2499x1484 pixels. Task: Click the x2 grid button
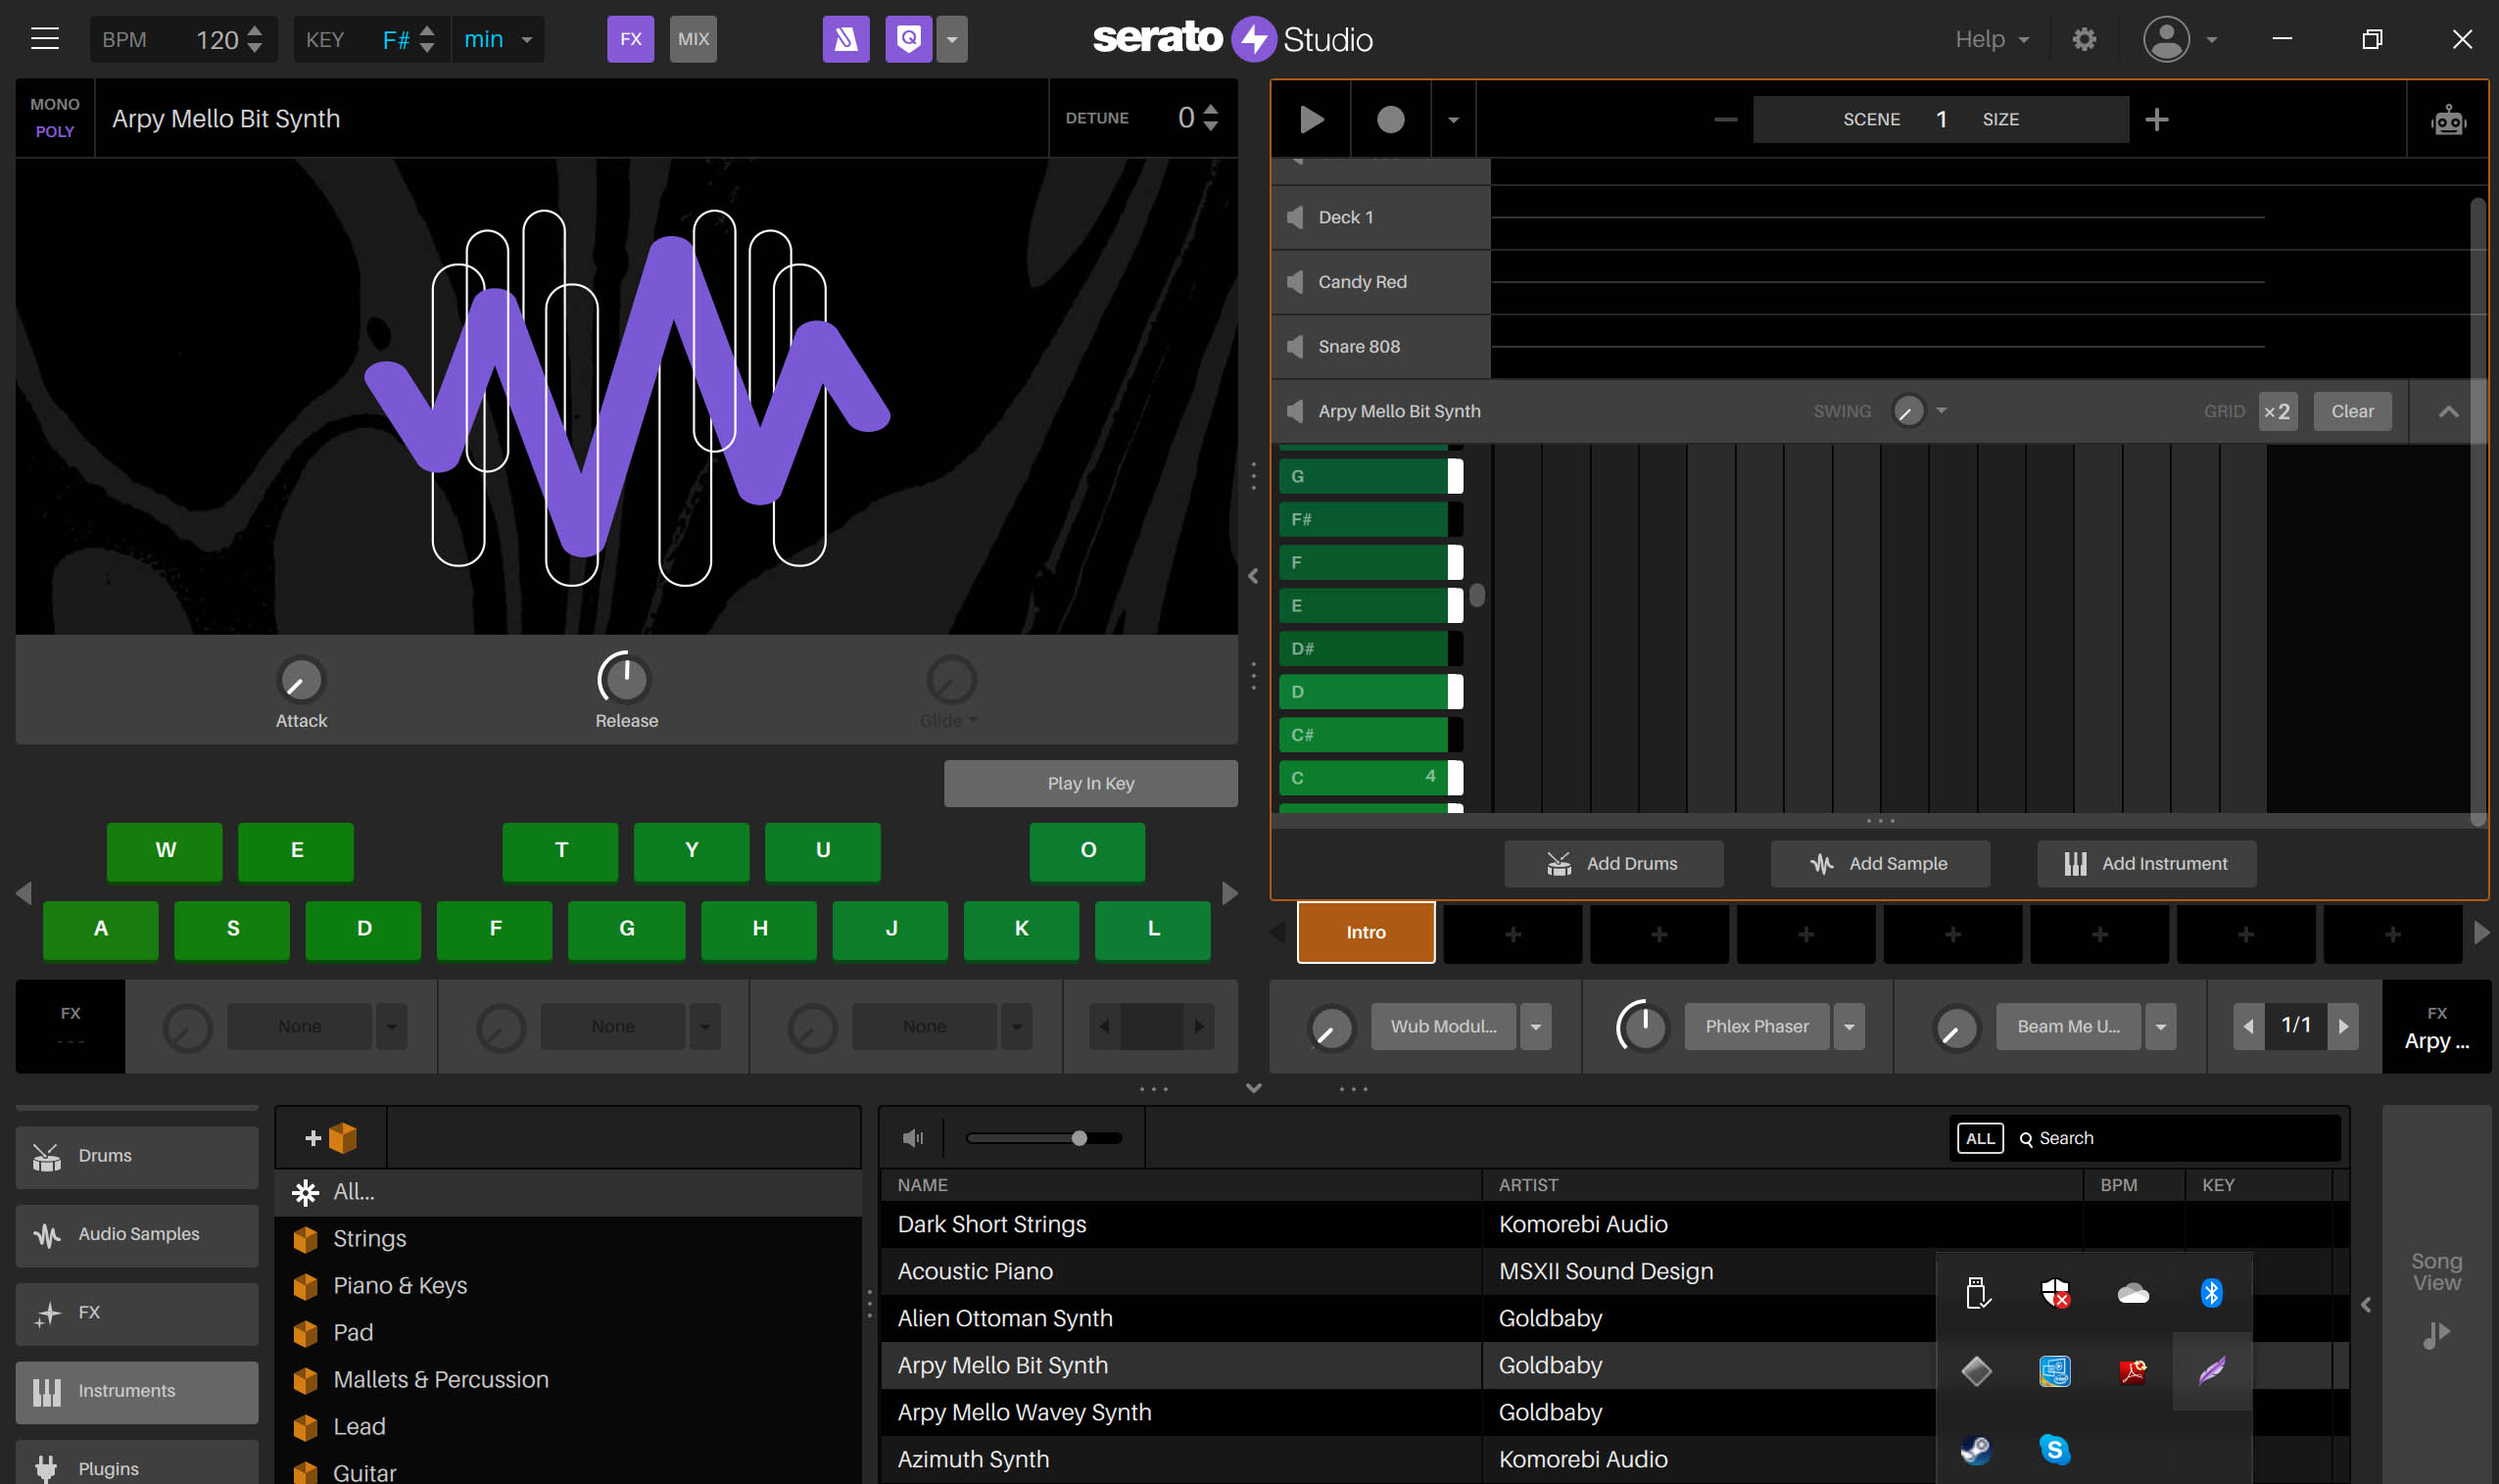2277,411
